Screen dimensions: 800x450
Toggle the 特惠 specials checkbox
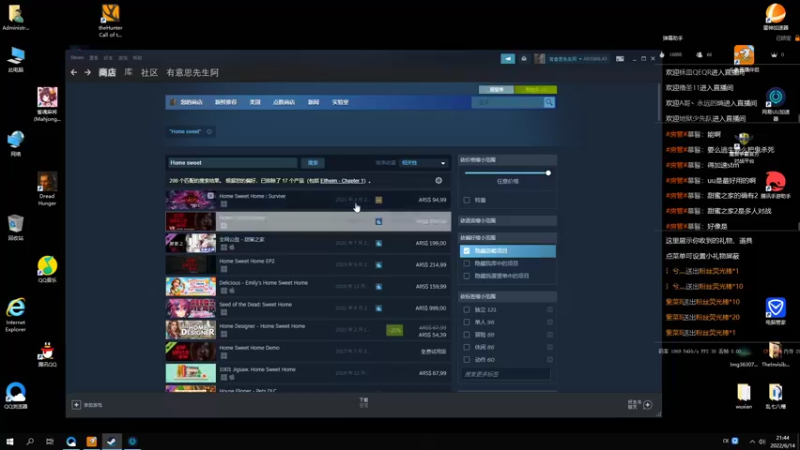[x=466, y=200]
